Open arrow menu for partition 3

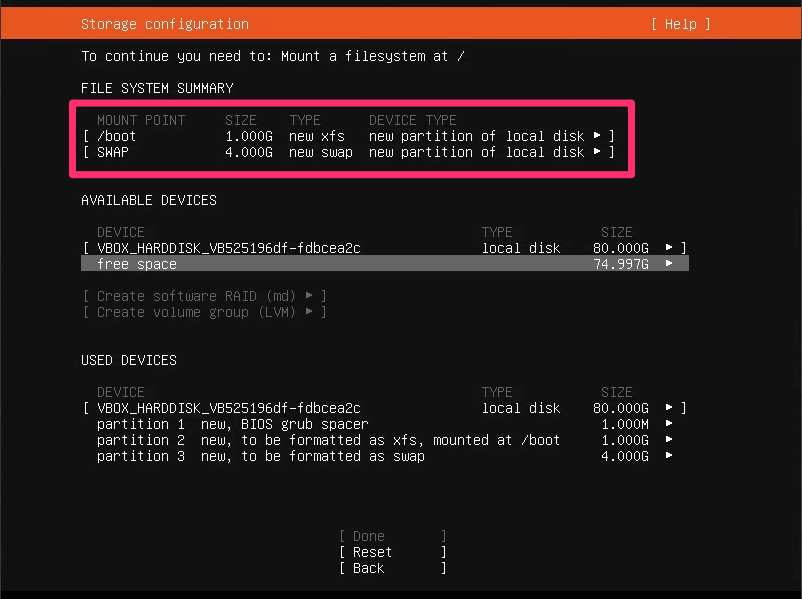(669, 456)
